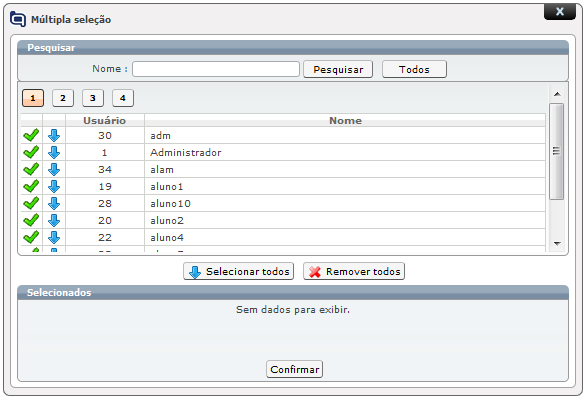Toggle the green checkmark for aluno1
586x400 pixels.
[x=31, y=187]
